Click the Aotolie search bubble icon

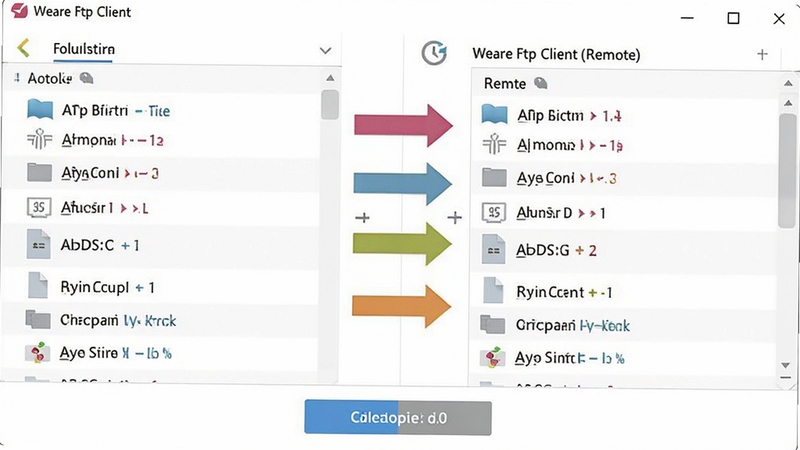point(87,78)
